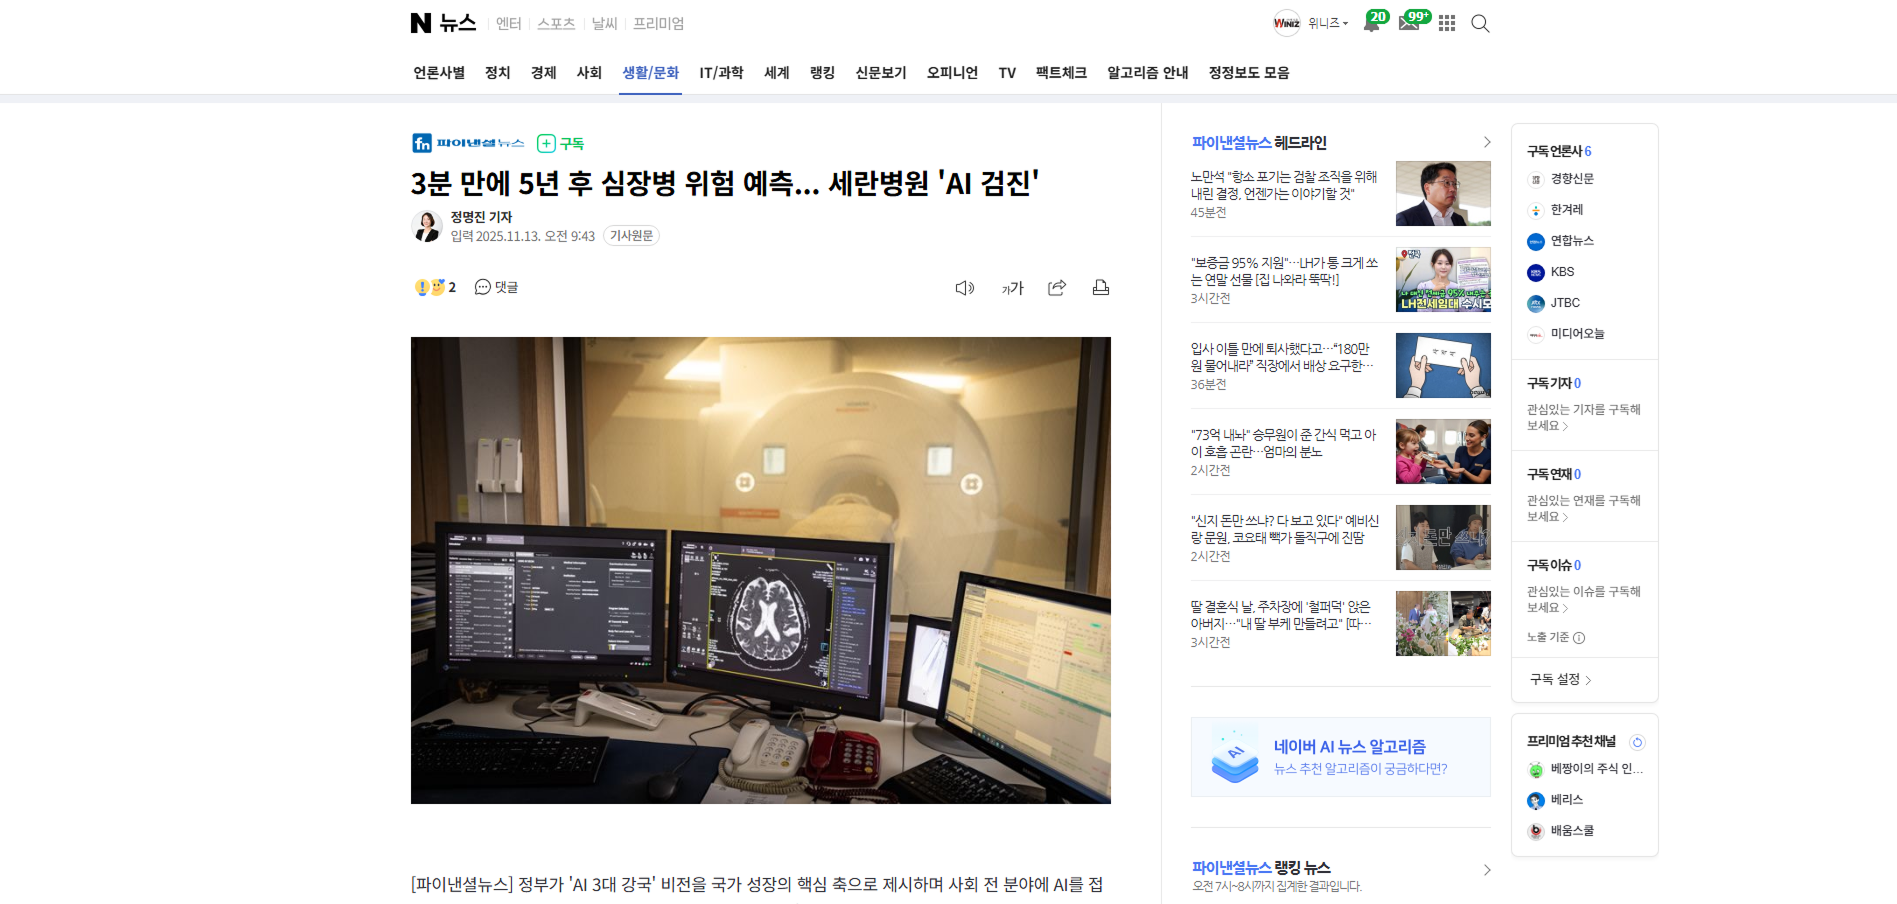Toggle subscribe (구독) for 파이낸셜뉴스
The height and width of the screenshot is (904, 1897).
(x=561, y=143)
